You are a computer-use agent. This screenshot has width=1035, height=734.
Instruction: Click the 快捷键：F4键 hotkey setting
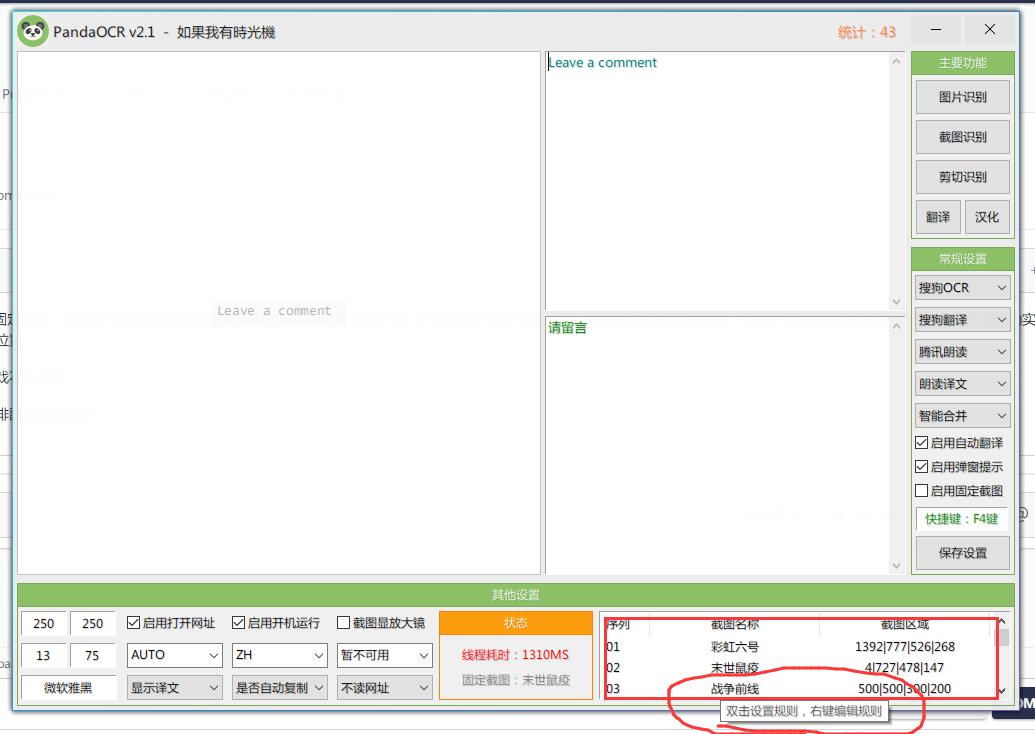click(x=961, y=519)
